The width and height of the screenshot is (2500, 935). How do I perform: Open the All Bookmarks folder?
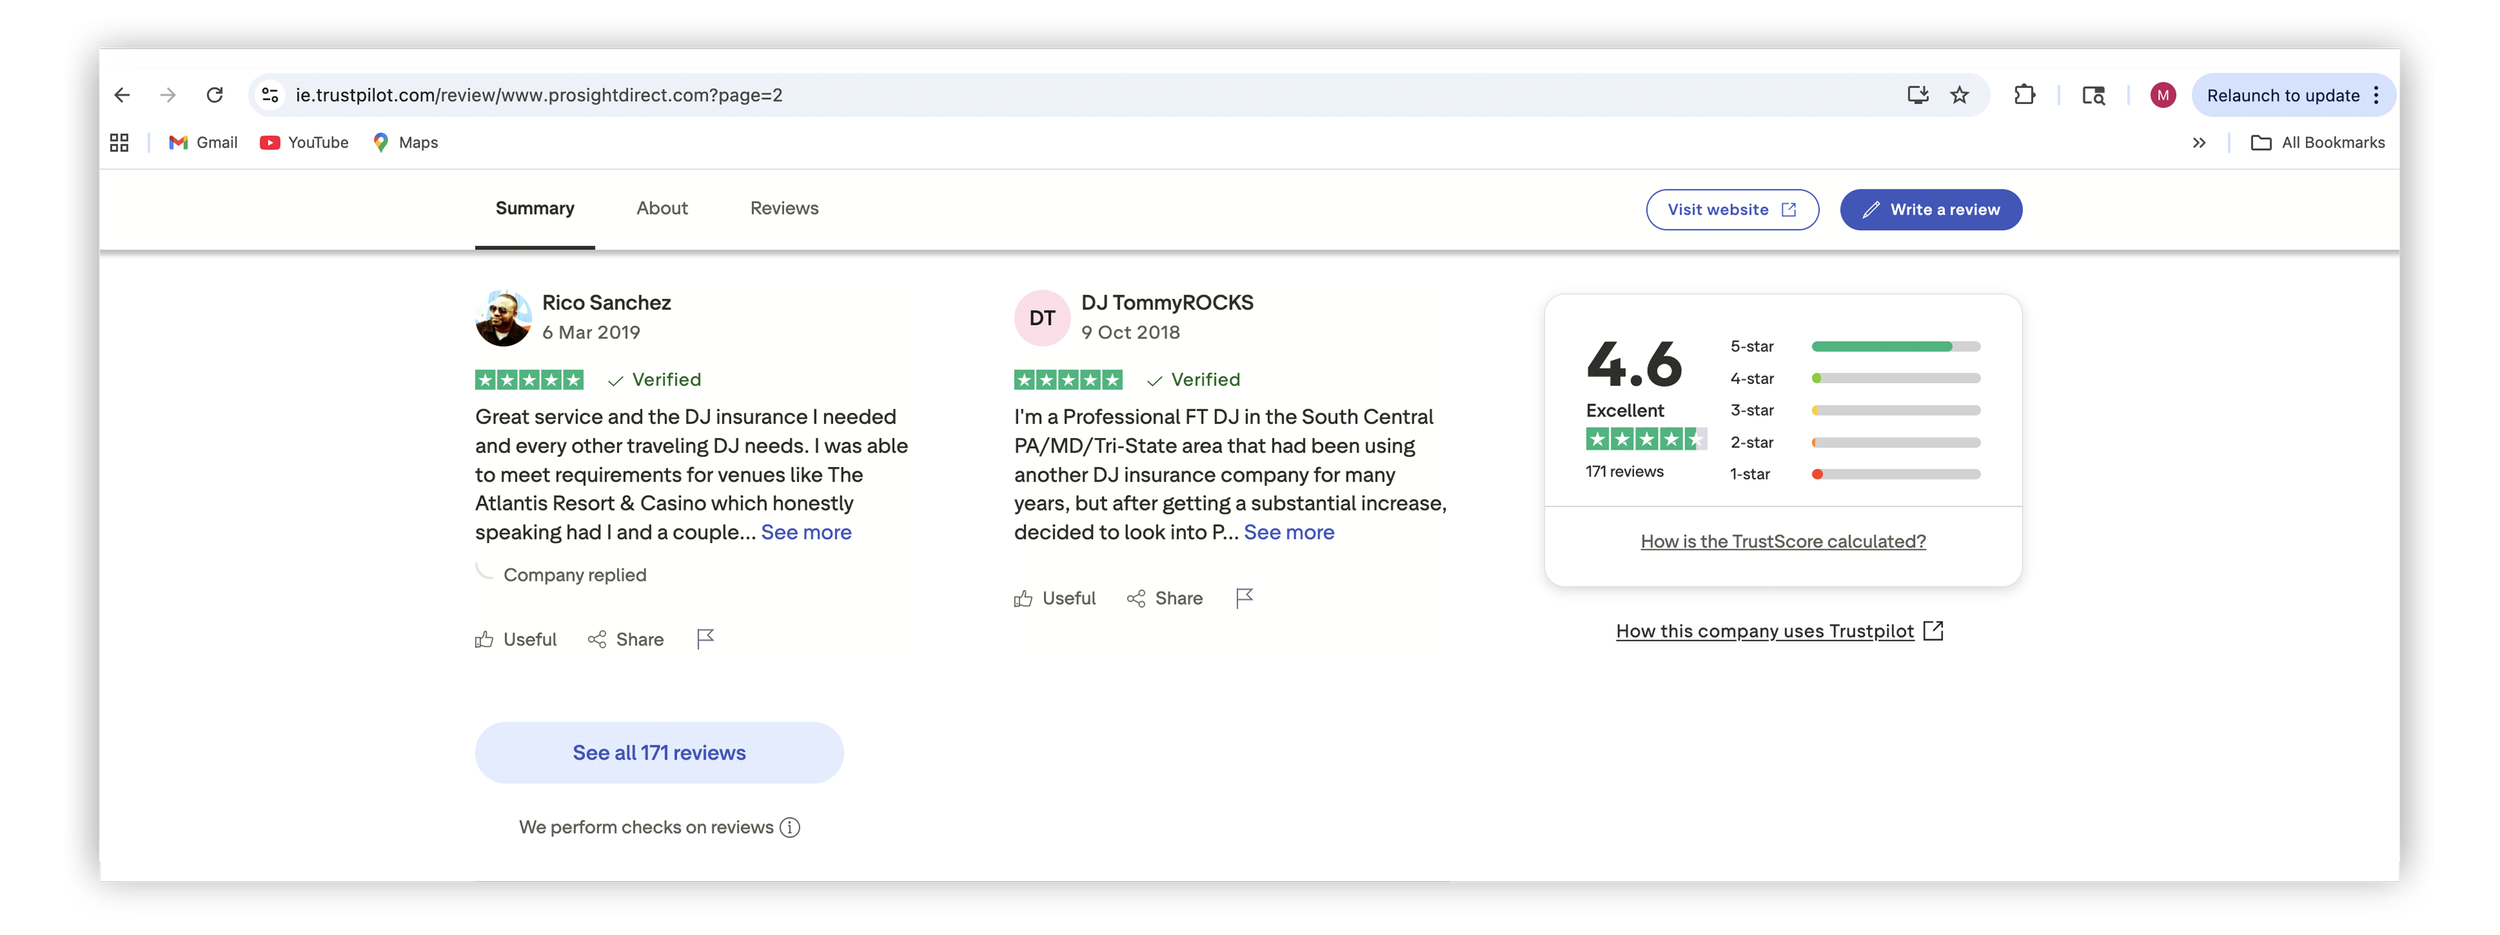click(x=2317, y=143)
